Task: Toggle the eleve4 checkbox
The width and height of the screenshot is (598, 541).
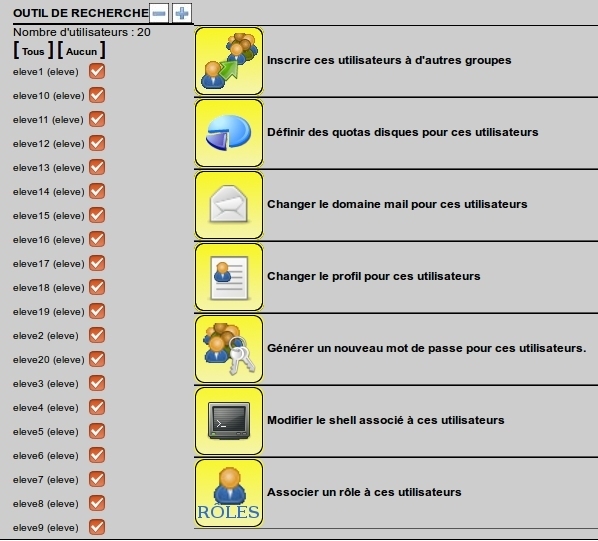Action: coord(97,407)
